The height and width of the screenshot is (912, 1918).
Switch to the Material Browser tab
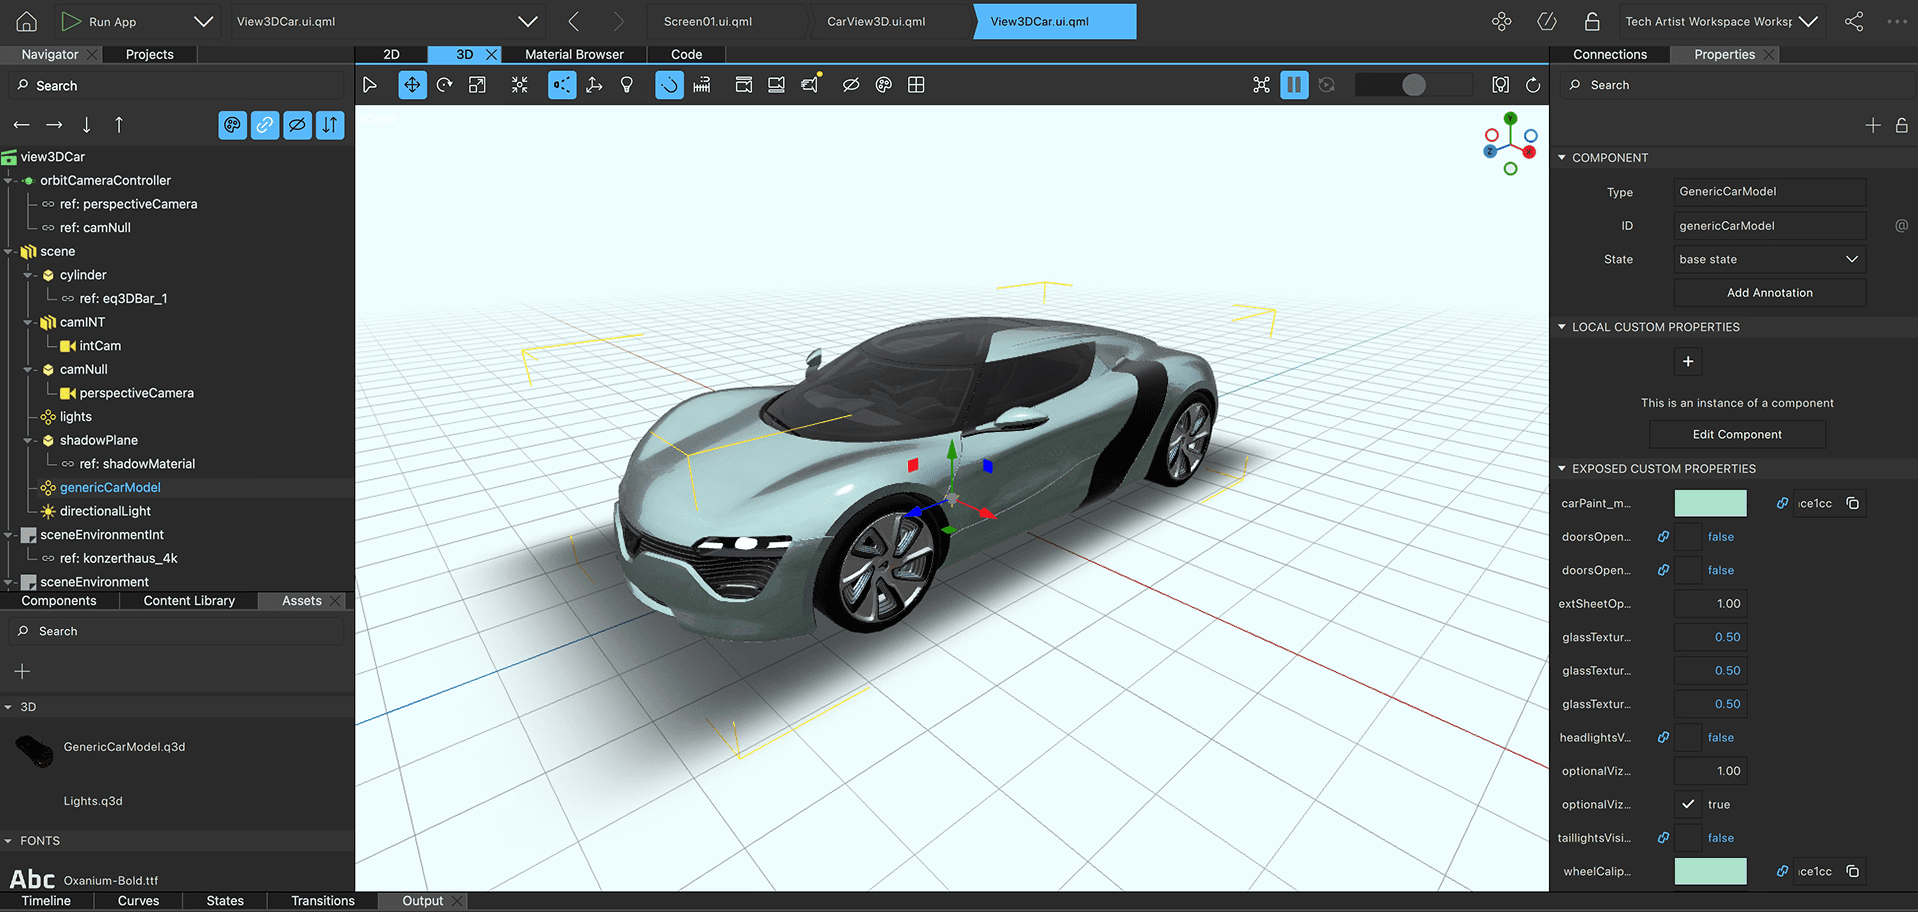pyautogui.click(x=574, y=54)
